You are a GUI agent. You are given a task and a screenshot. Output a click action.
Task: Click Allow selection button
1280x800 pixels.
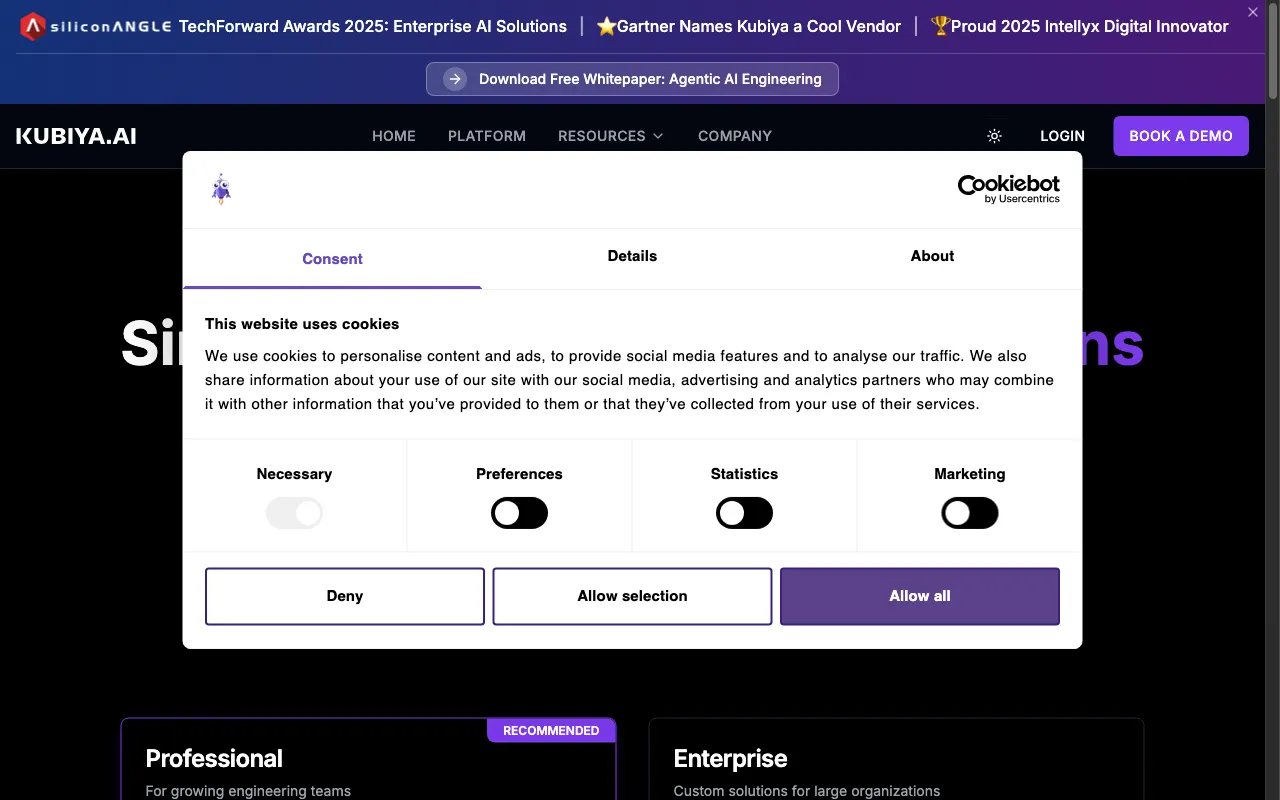[632, 596]
